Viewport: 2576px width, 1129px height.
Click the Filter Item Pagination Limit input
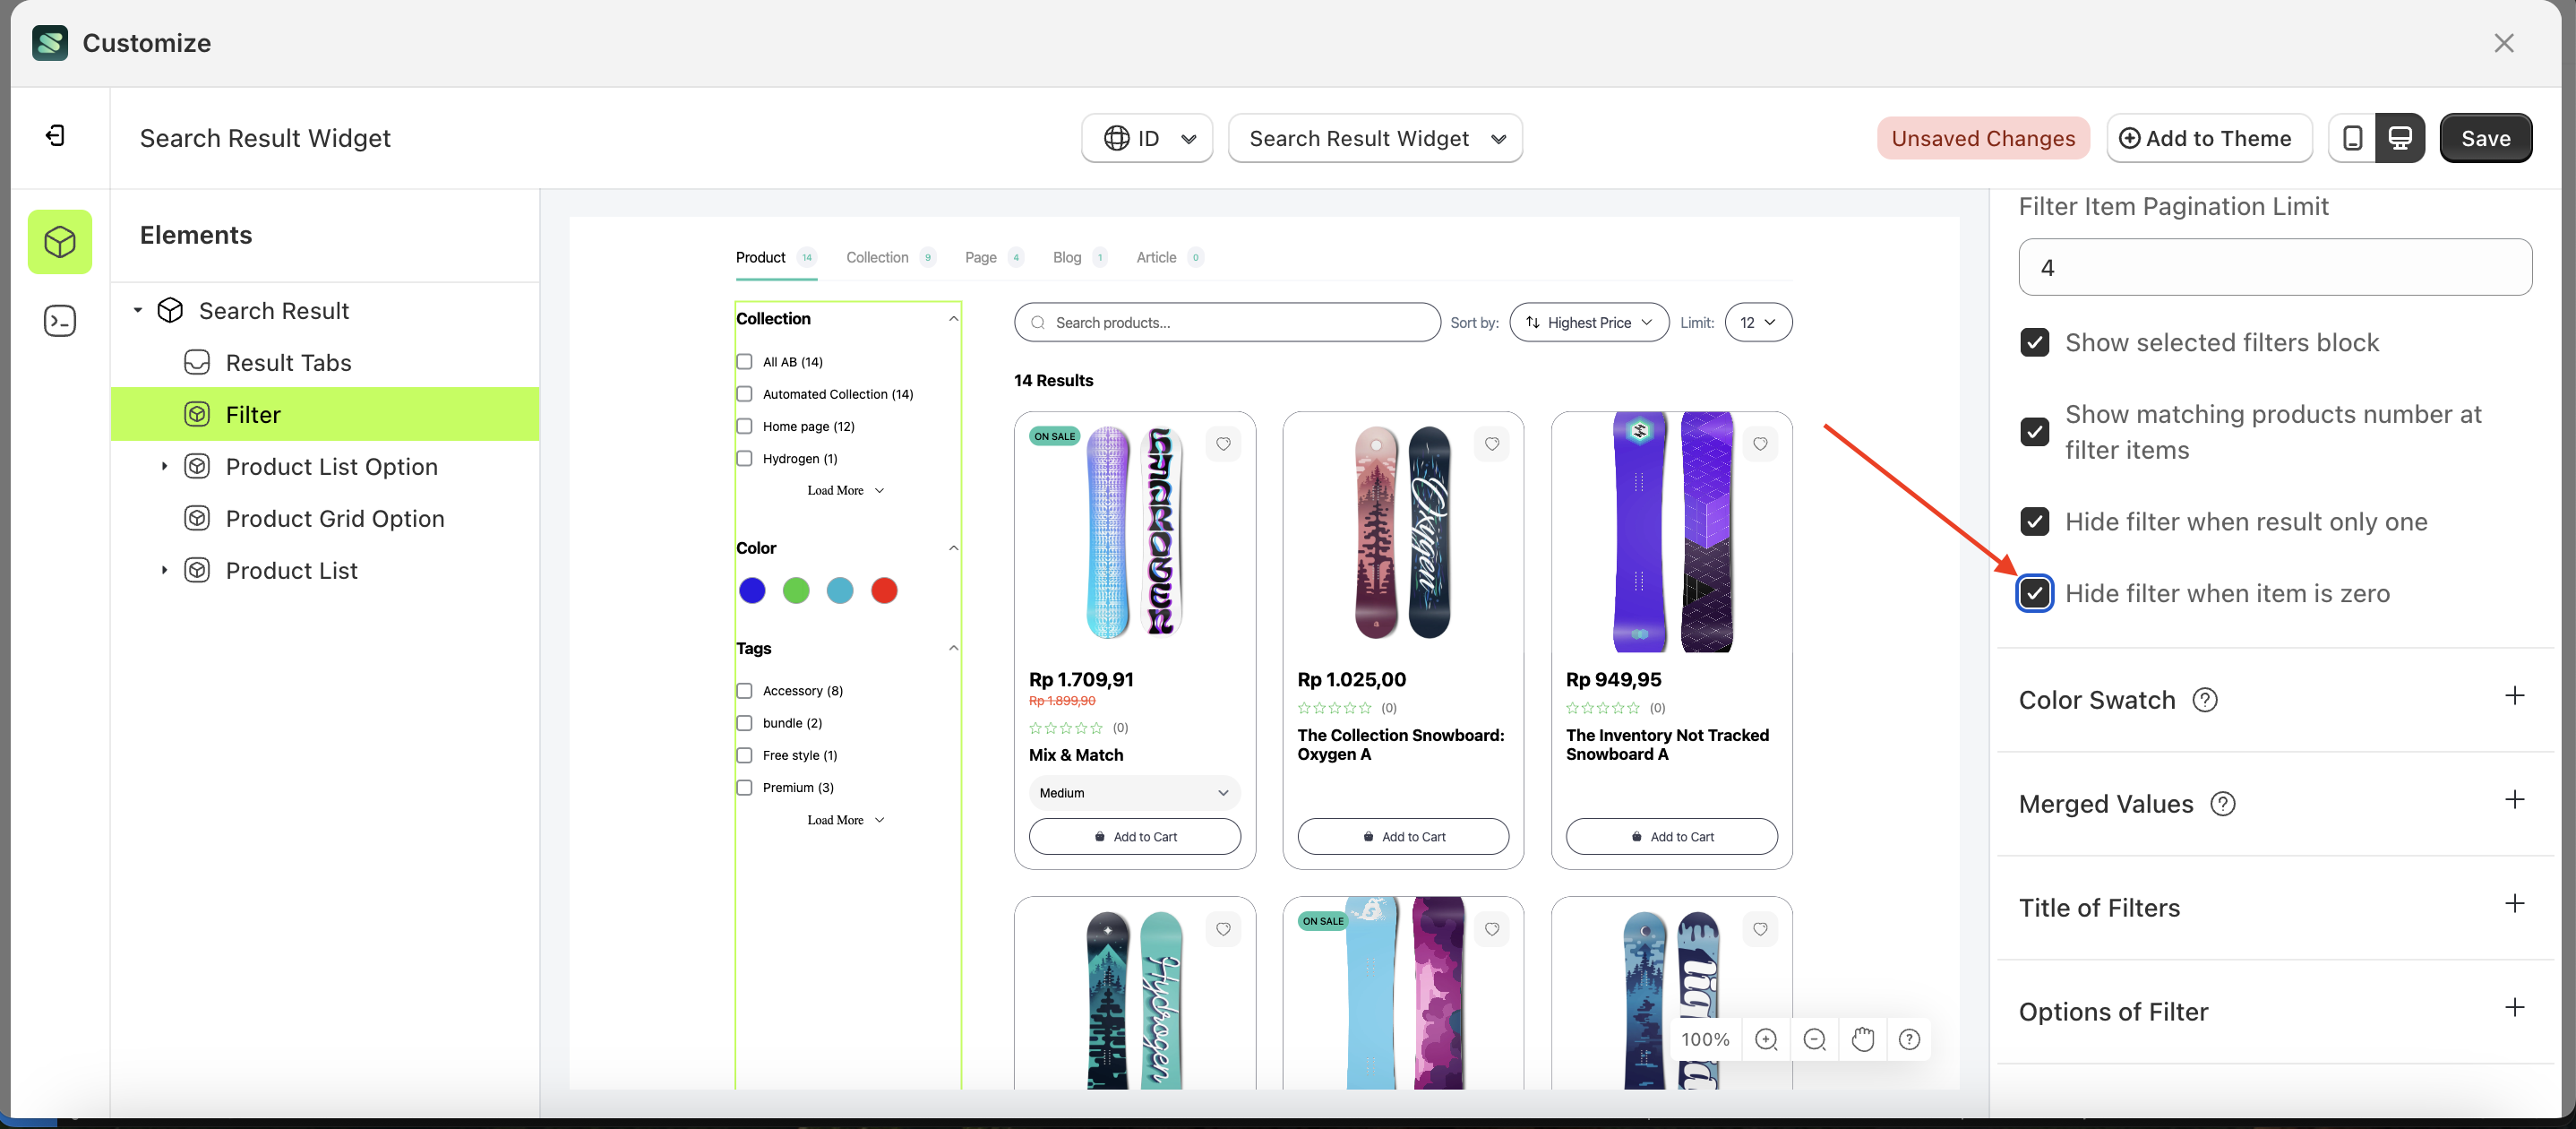tap(2274, 267)
